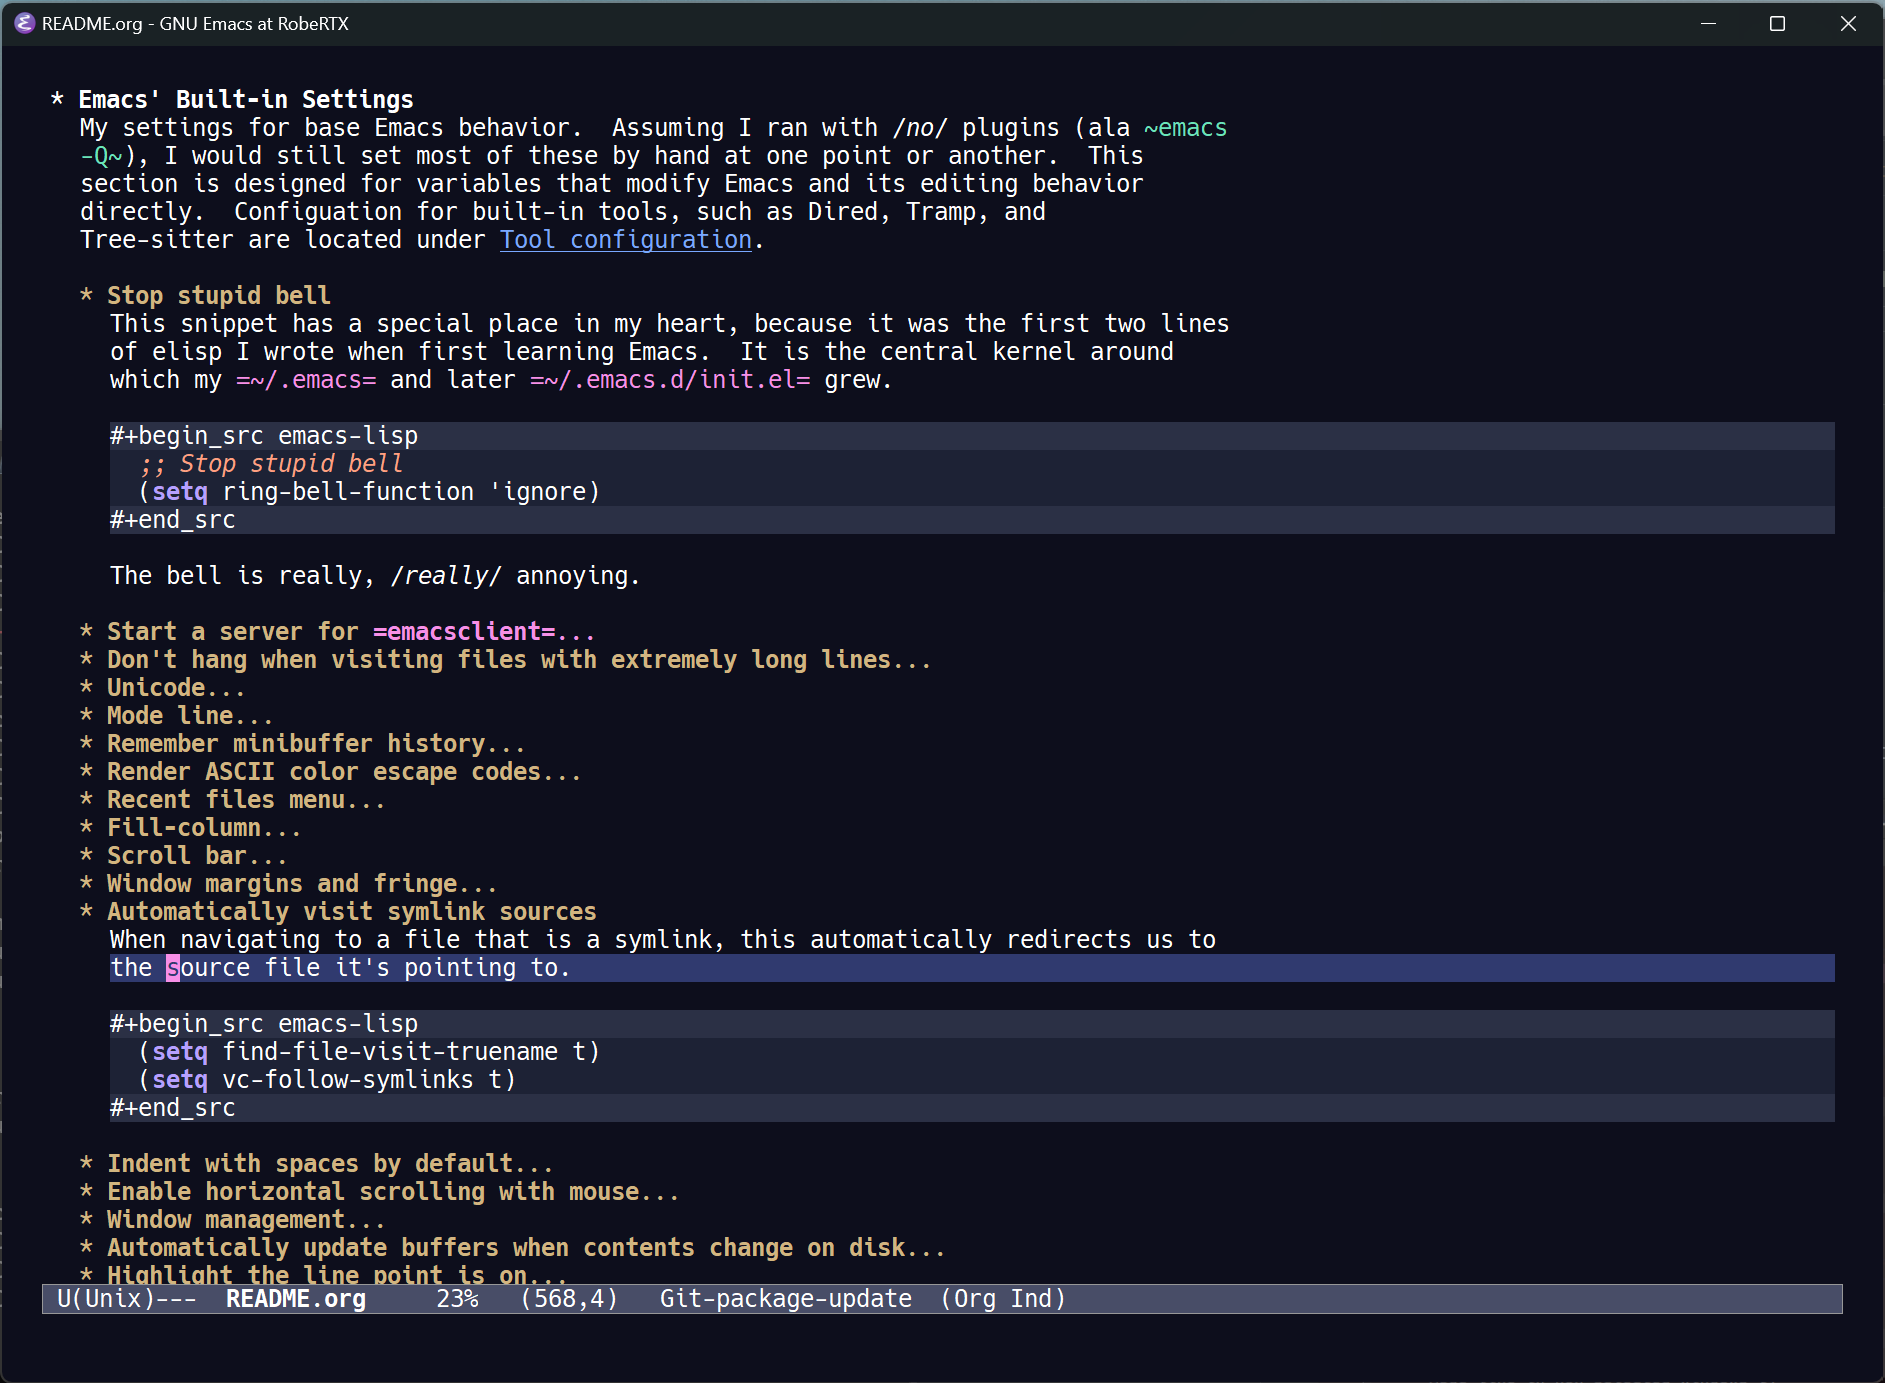Click the U(Unix) coding system indicator
The height and width of the screenshot is (1383, 1885).
point(106,1299)
